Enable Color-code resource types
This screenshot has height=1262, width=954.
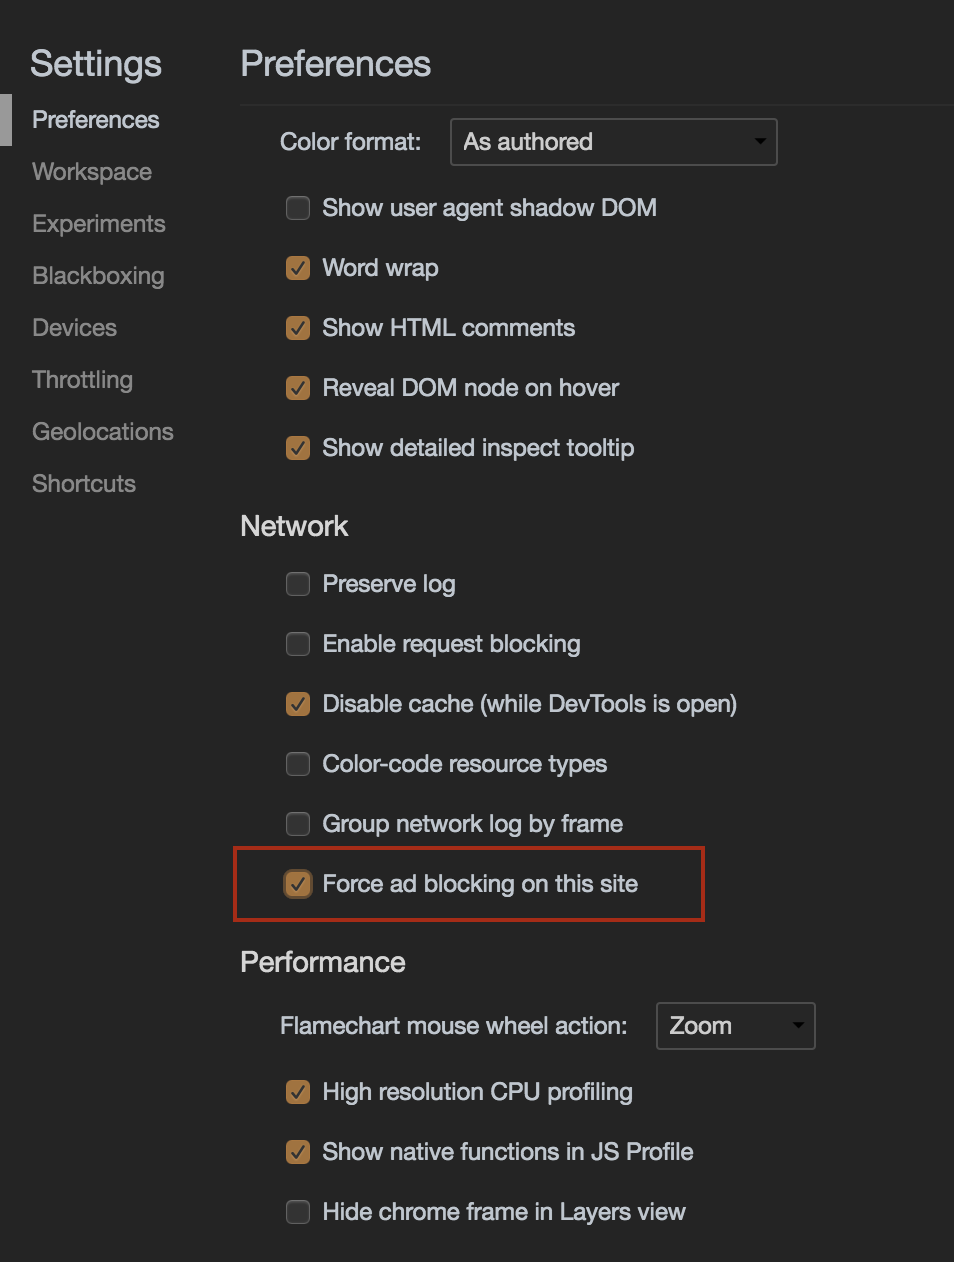(298, 764)
